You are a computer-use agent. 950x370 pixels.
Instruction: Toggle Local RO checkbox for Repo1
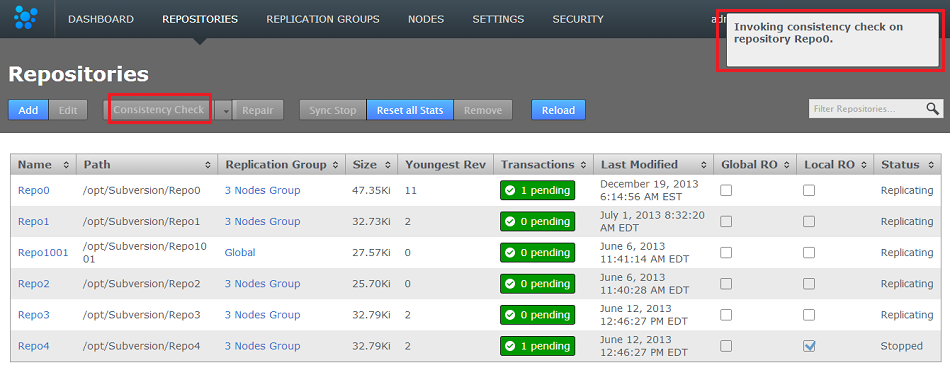[x=809, y=222]
